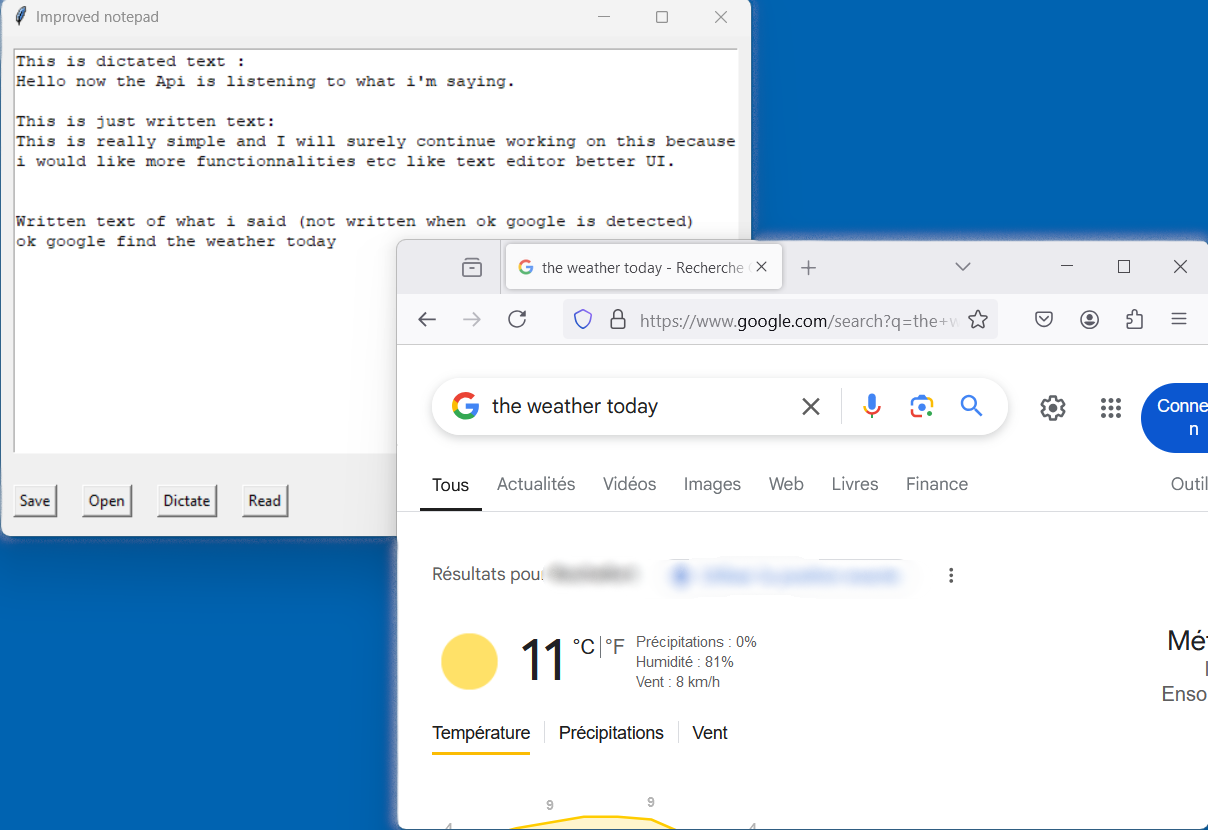
Task: Open the Firefox hamburger menu
Action: [1179, 320]
